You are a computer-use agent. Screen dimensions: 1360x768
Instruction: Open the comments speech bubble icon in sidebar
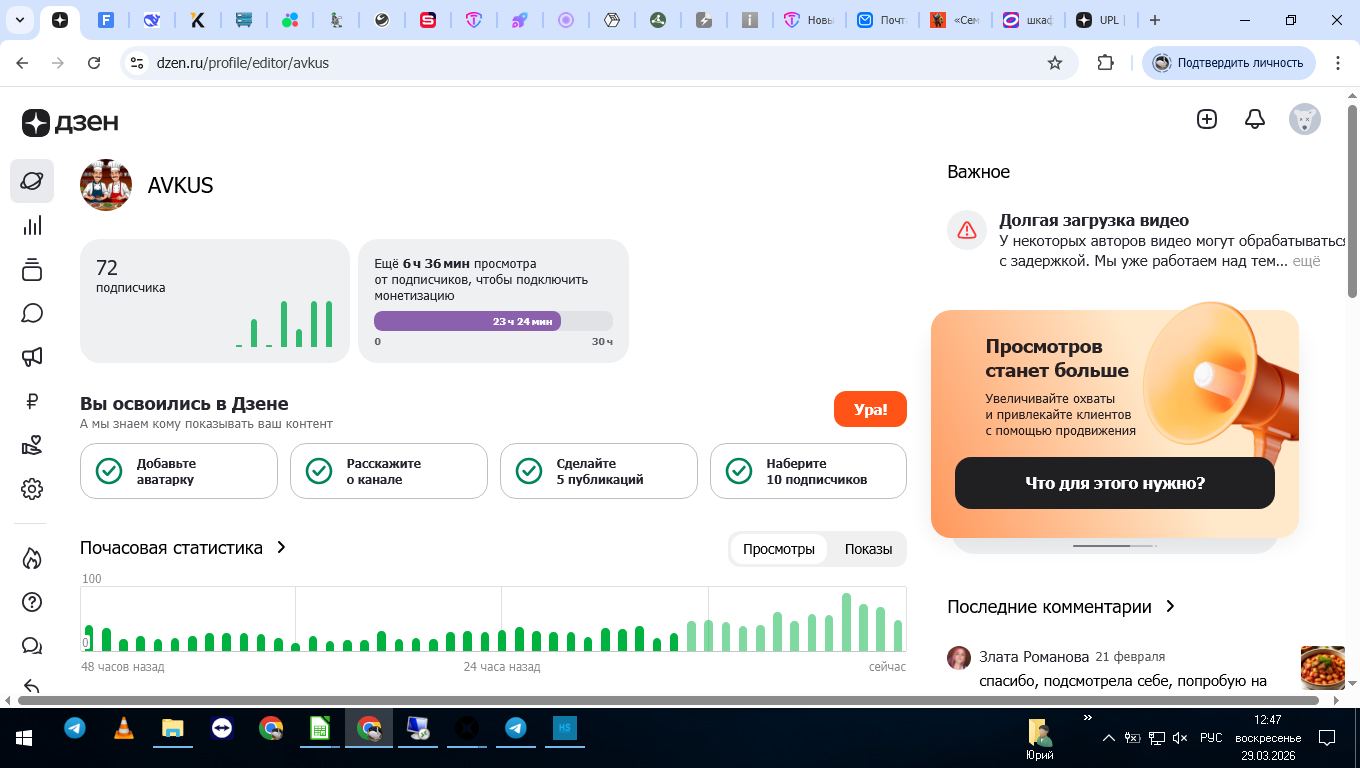pos(32,313)
